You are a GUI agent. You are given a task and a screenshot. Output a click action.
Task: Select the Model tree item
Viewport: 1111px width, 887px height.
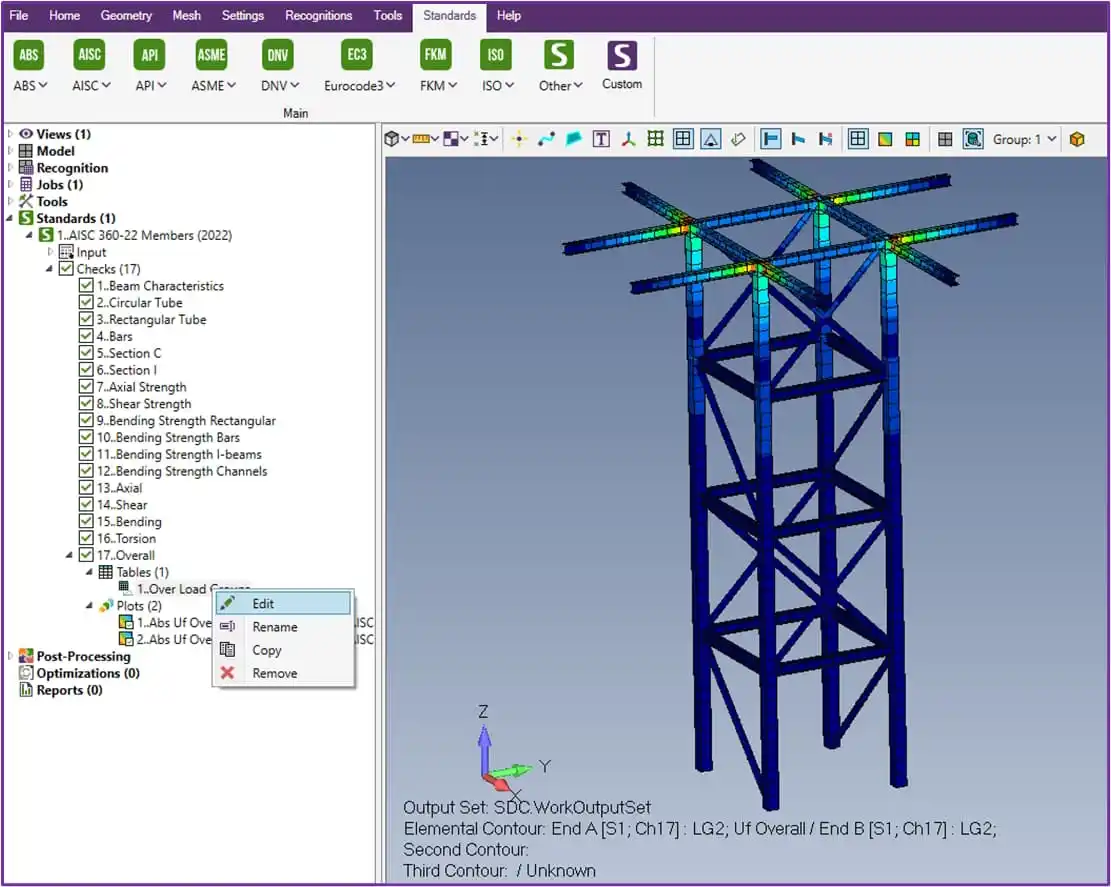55,151
